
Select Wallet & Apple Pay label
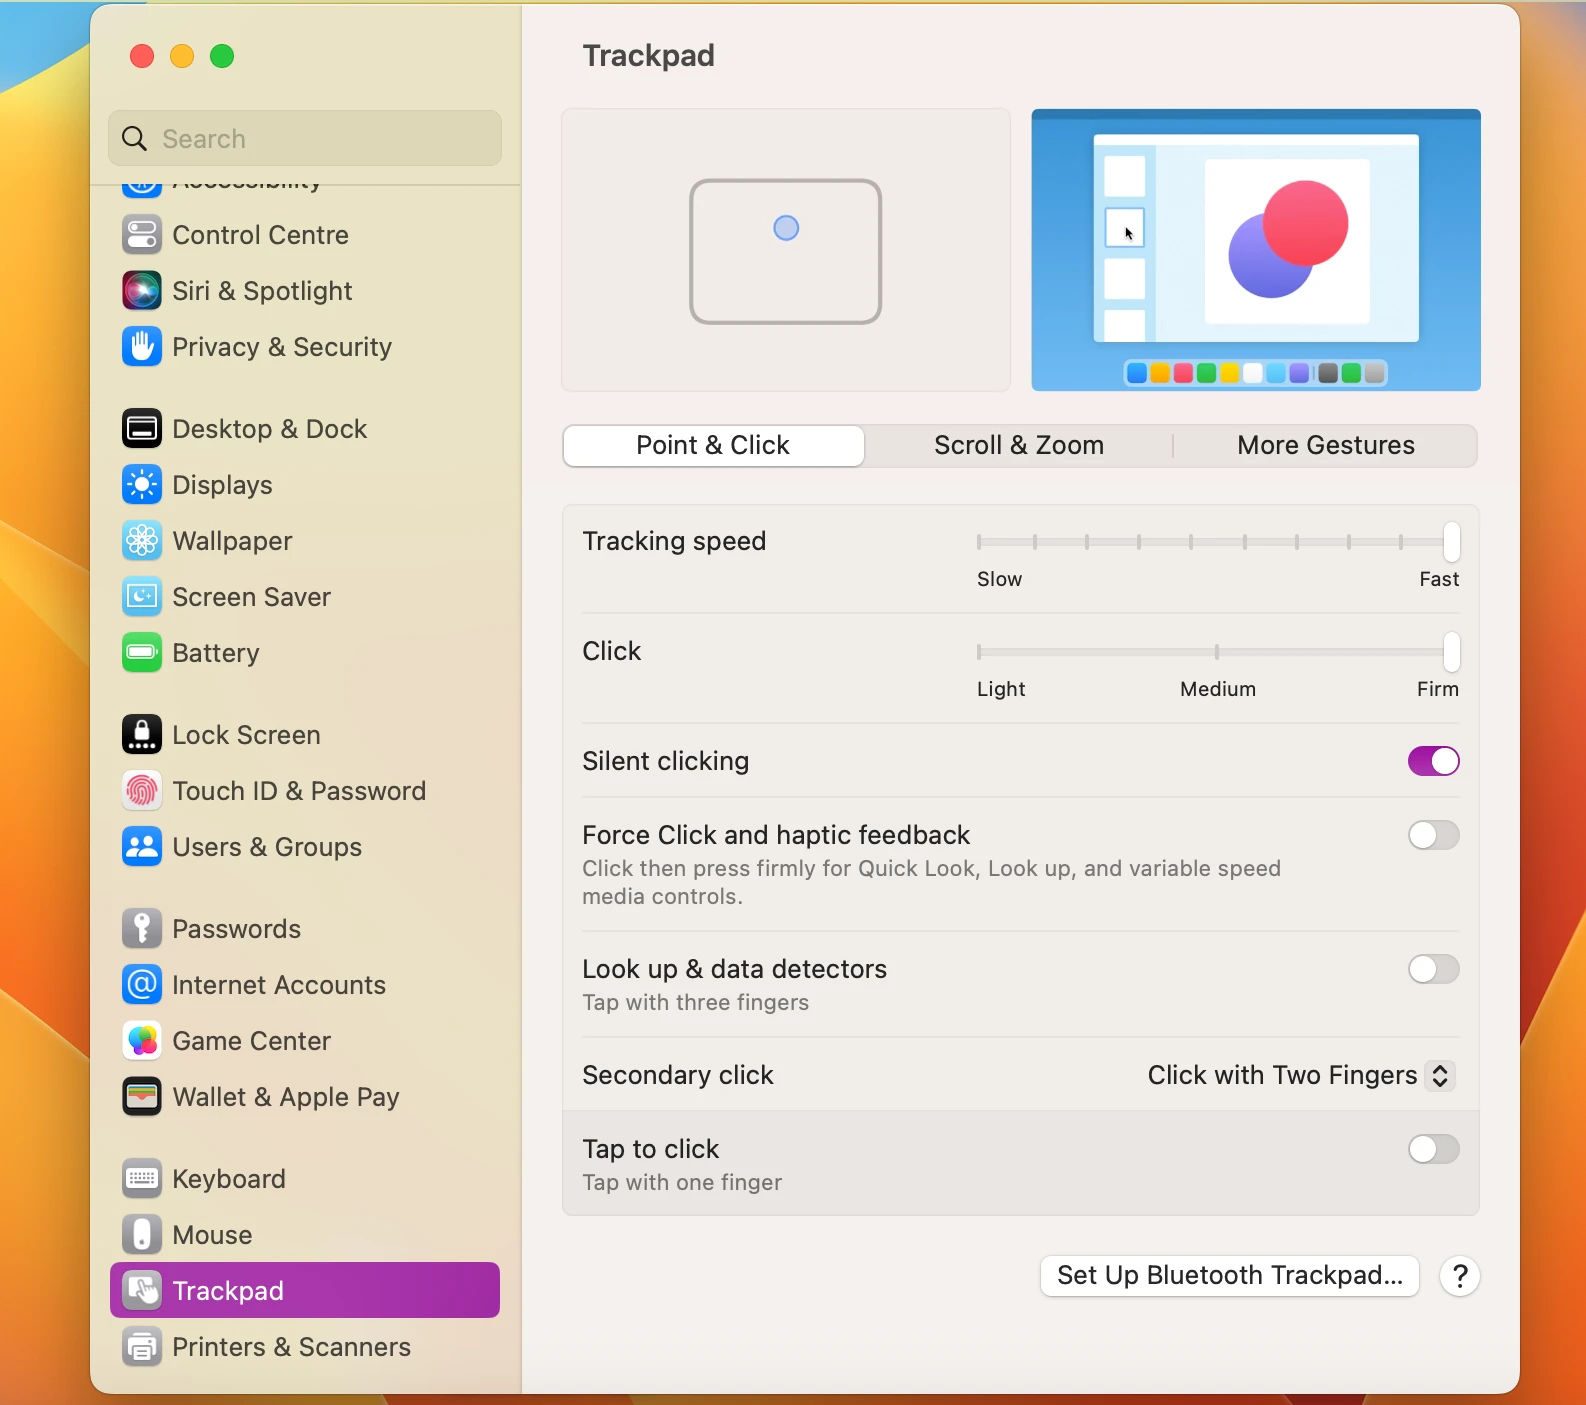[286, 1097]
